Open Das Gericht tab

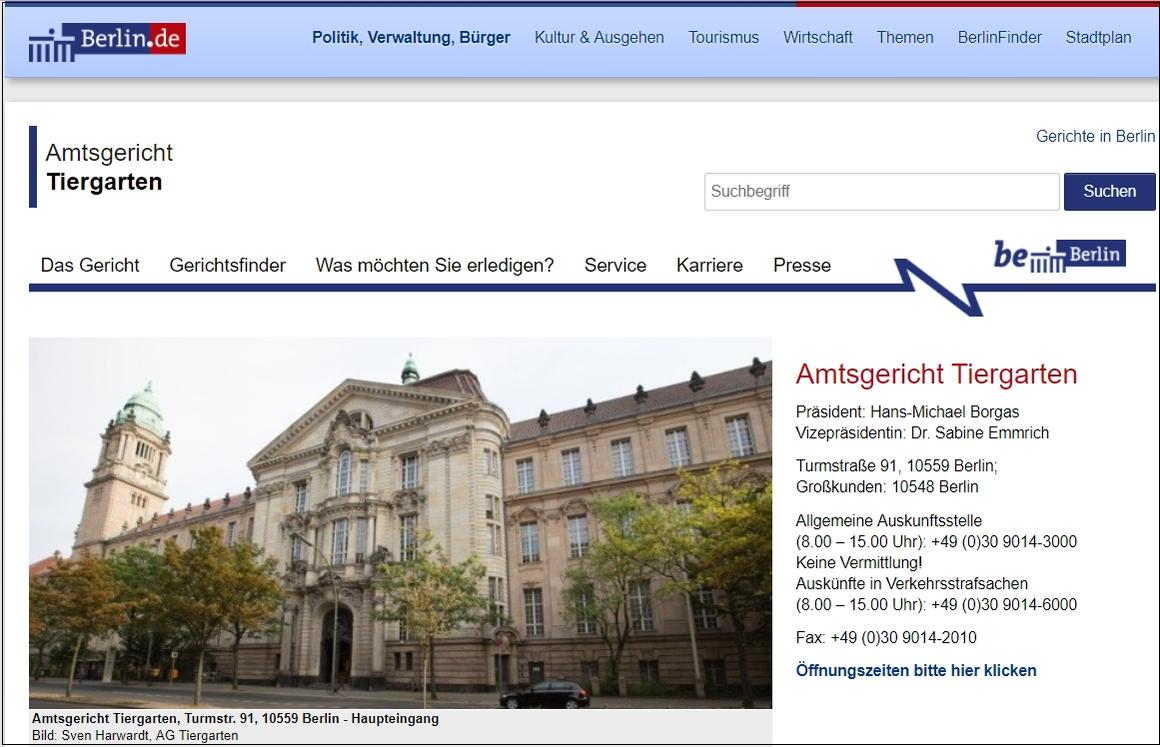[x=90, y=265]
